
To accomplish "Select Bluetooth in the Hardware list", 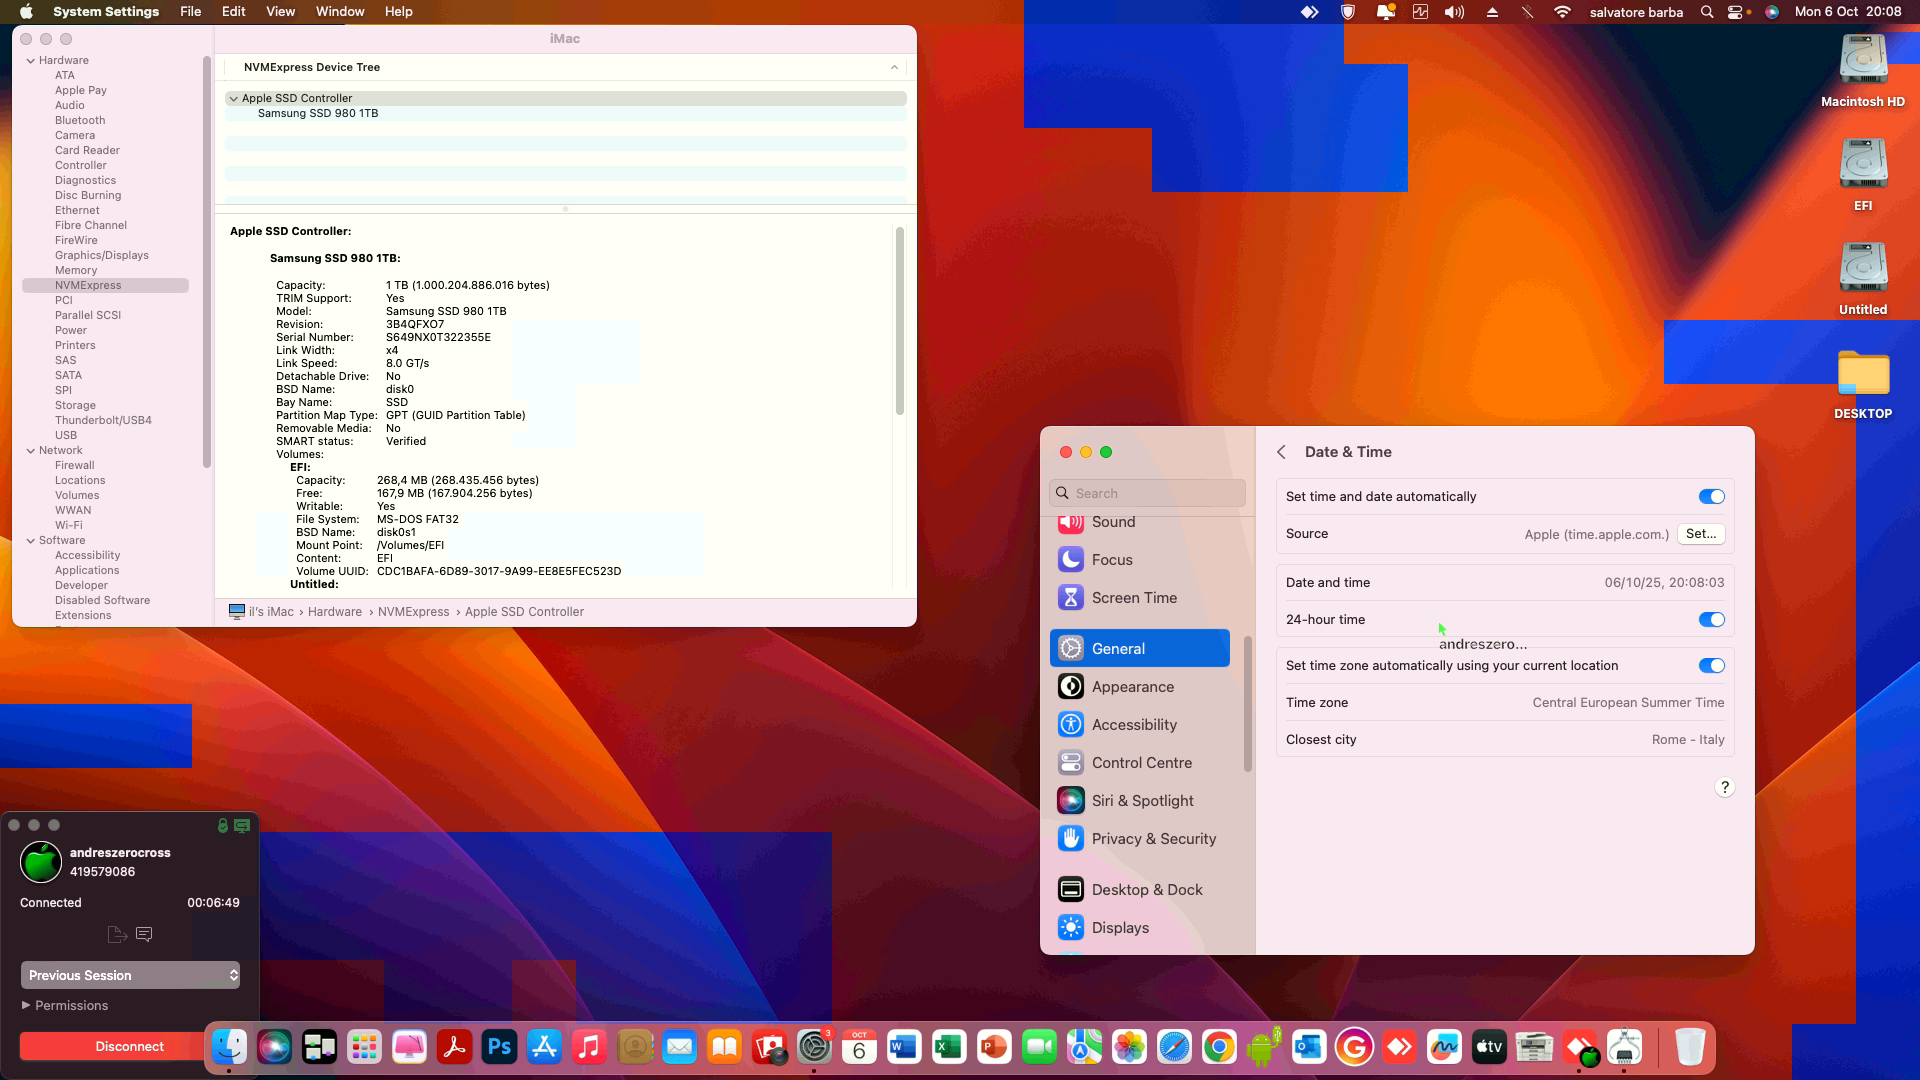I will pos(80,120).
